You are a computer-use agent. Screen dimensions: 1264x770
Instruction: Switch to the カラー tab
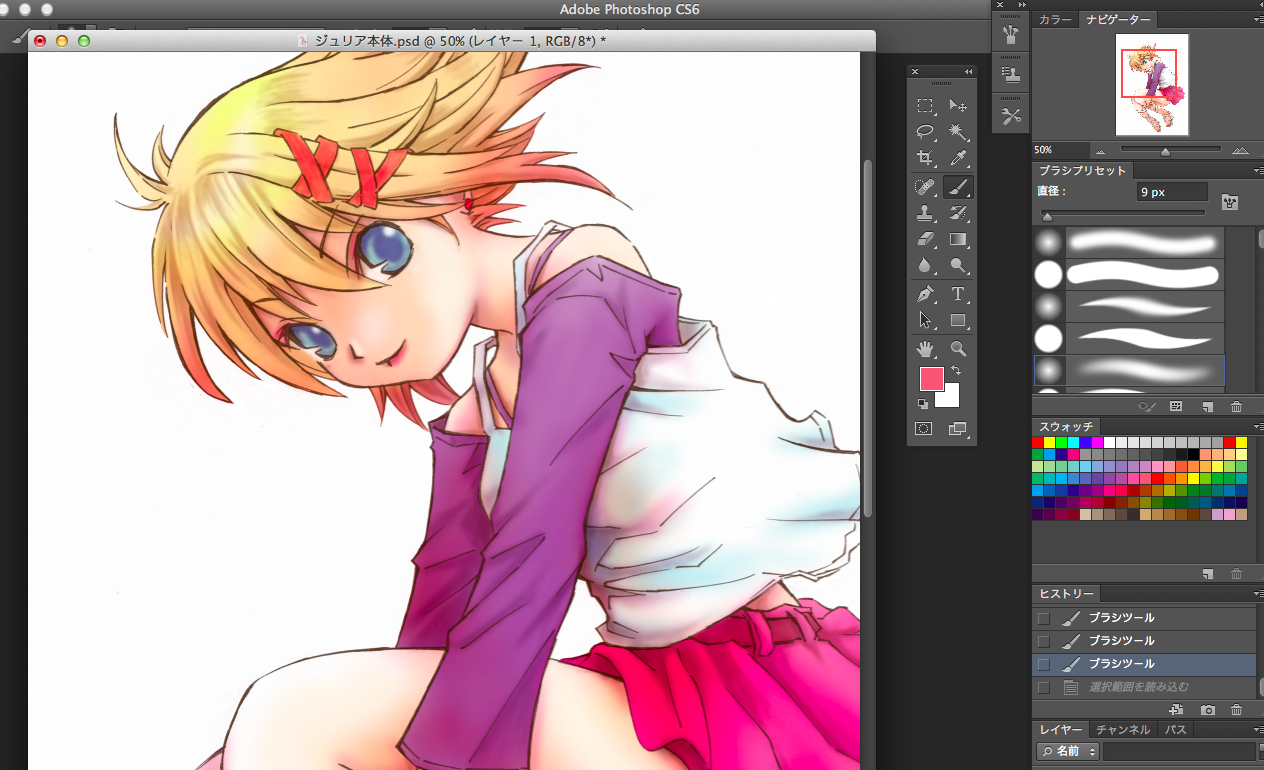click(x=1055, y=20)
